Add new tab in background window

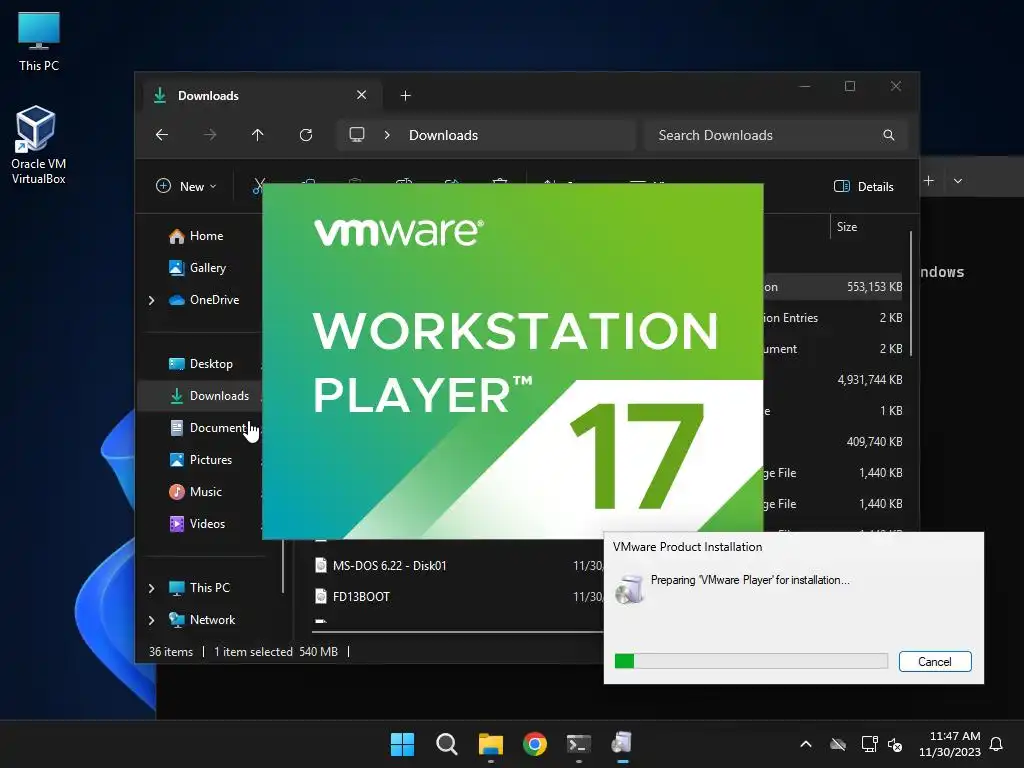point(929,181)
